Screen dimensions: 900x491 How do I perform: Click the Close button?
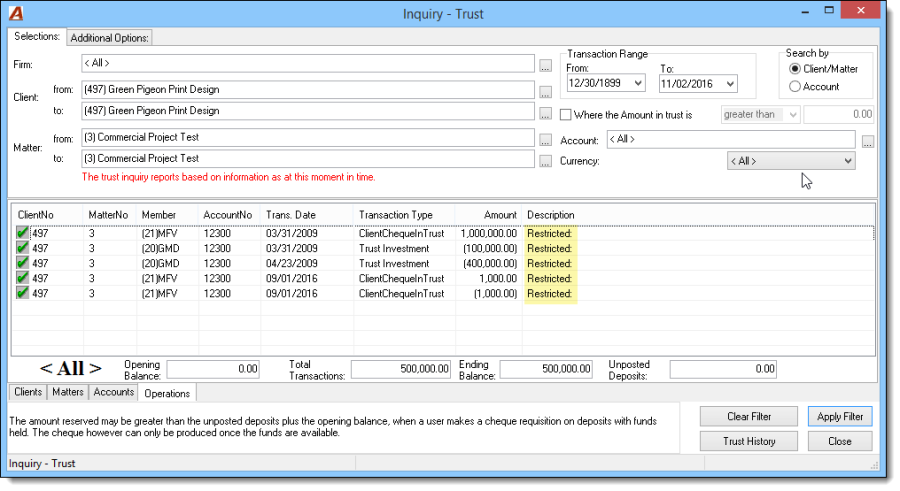[x=840, y=441]
